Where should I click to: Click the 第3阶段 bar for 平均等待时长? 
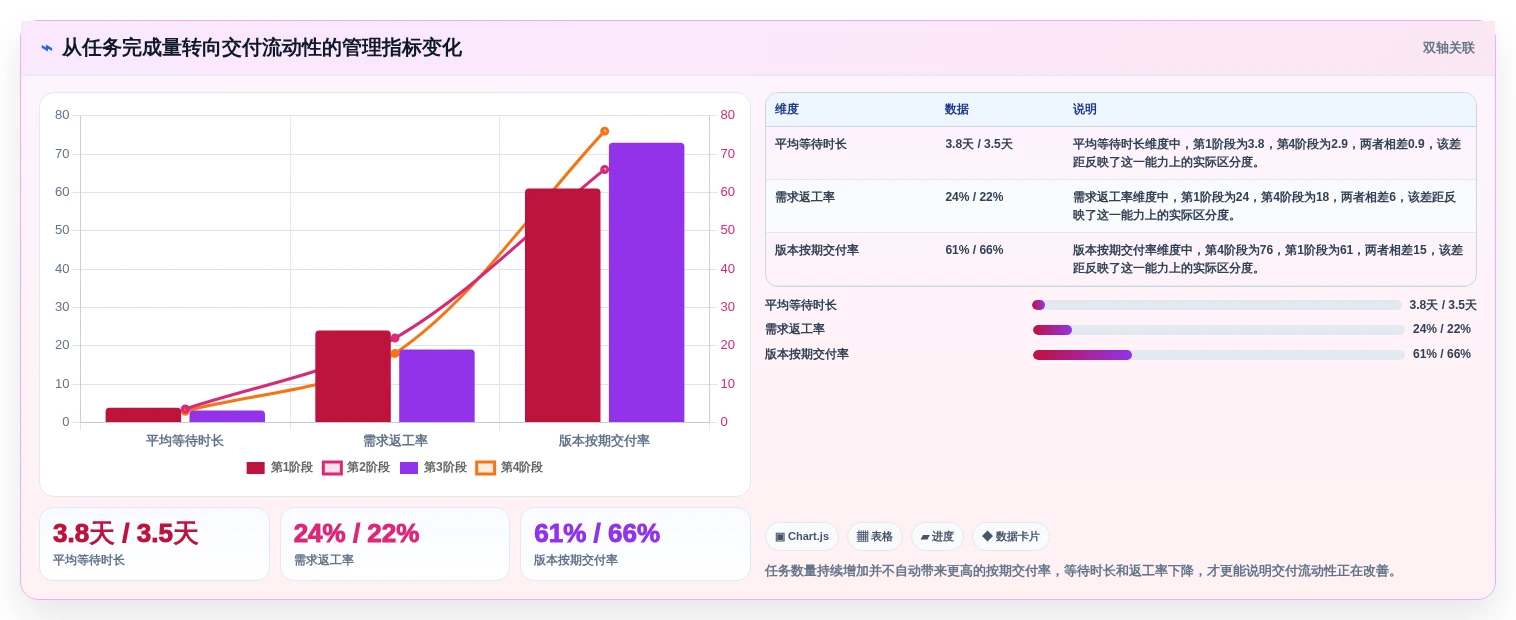tap(227, 417)
